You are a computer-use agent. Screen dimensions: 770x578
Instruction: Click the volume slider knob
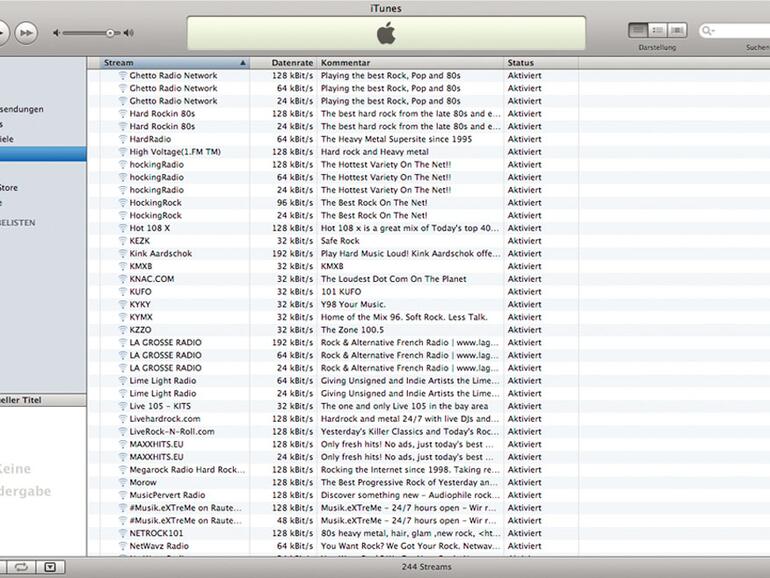click(110, 33)
